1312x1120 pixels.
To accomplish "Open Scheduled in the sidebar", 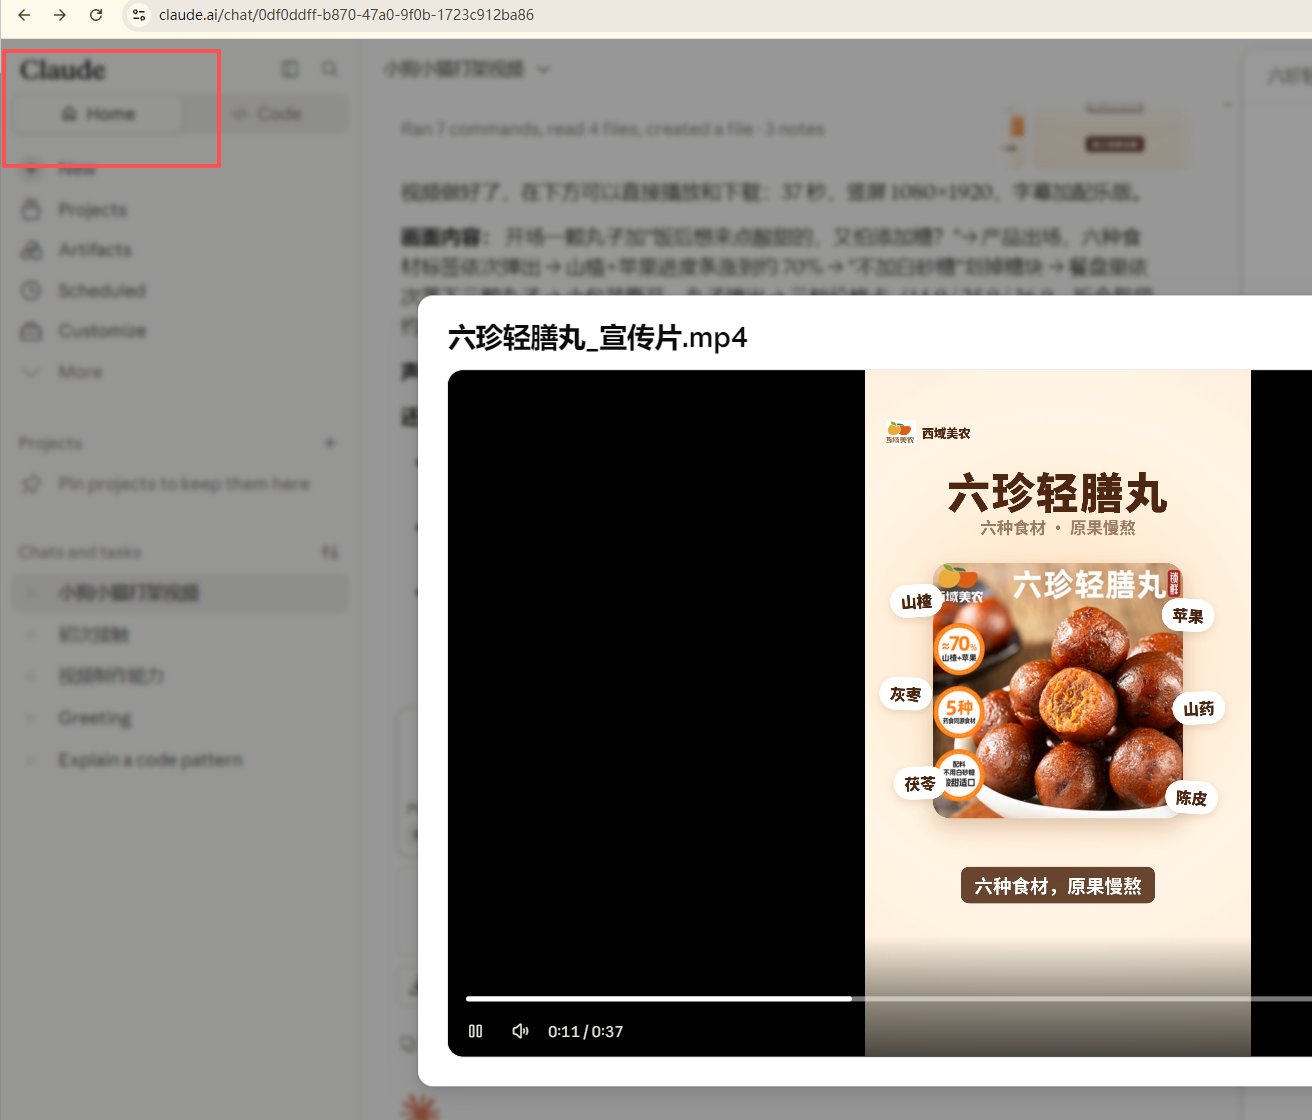I will coord(101,291).
